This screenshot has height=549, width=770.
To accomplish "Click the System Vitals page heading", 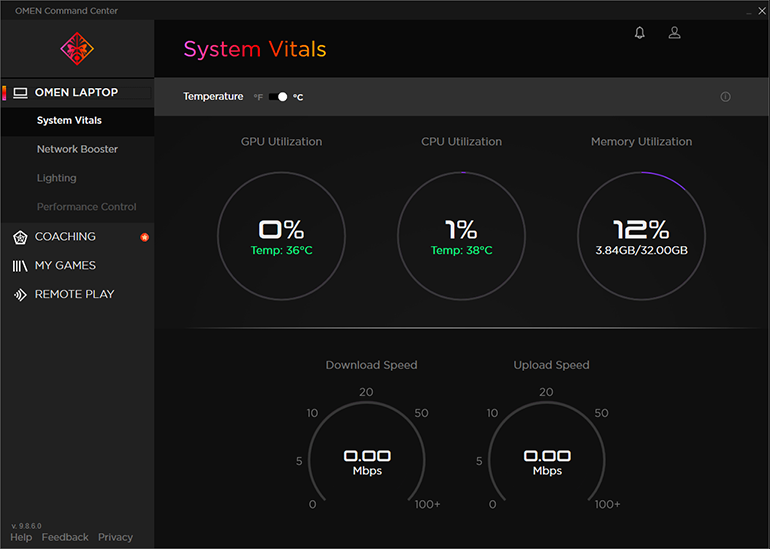I will 255,49.
